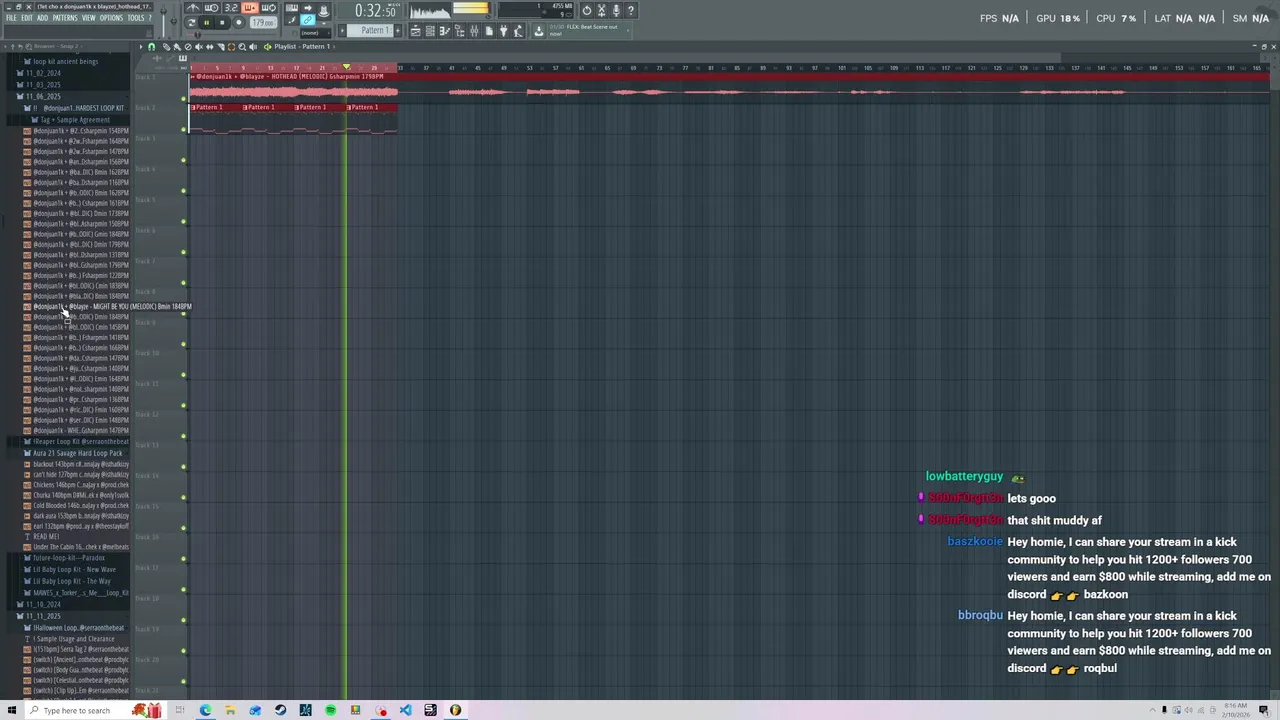The width and height of the screenshot is (1280, 720).
Task: Toggle the 3.2 countdown before recording
Action: coord(230,7)
